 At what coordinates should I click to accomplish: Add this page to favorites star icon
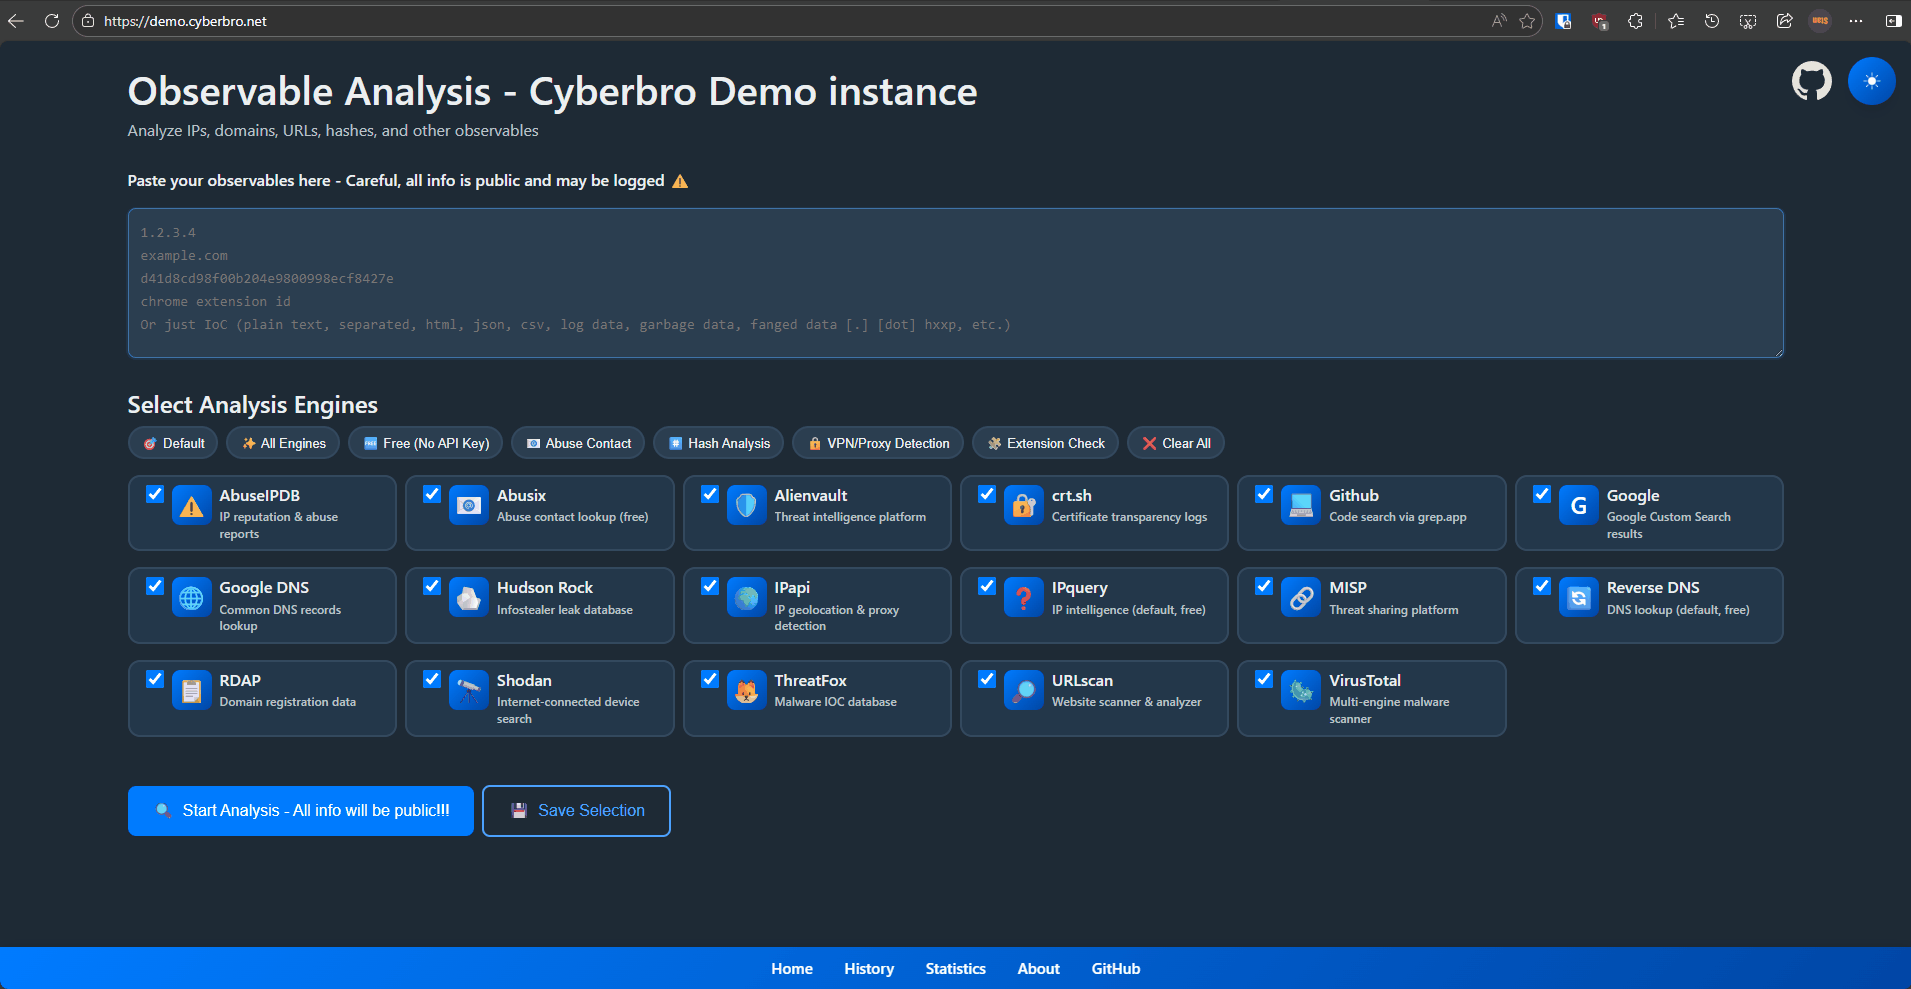tap(1527, 21)
